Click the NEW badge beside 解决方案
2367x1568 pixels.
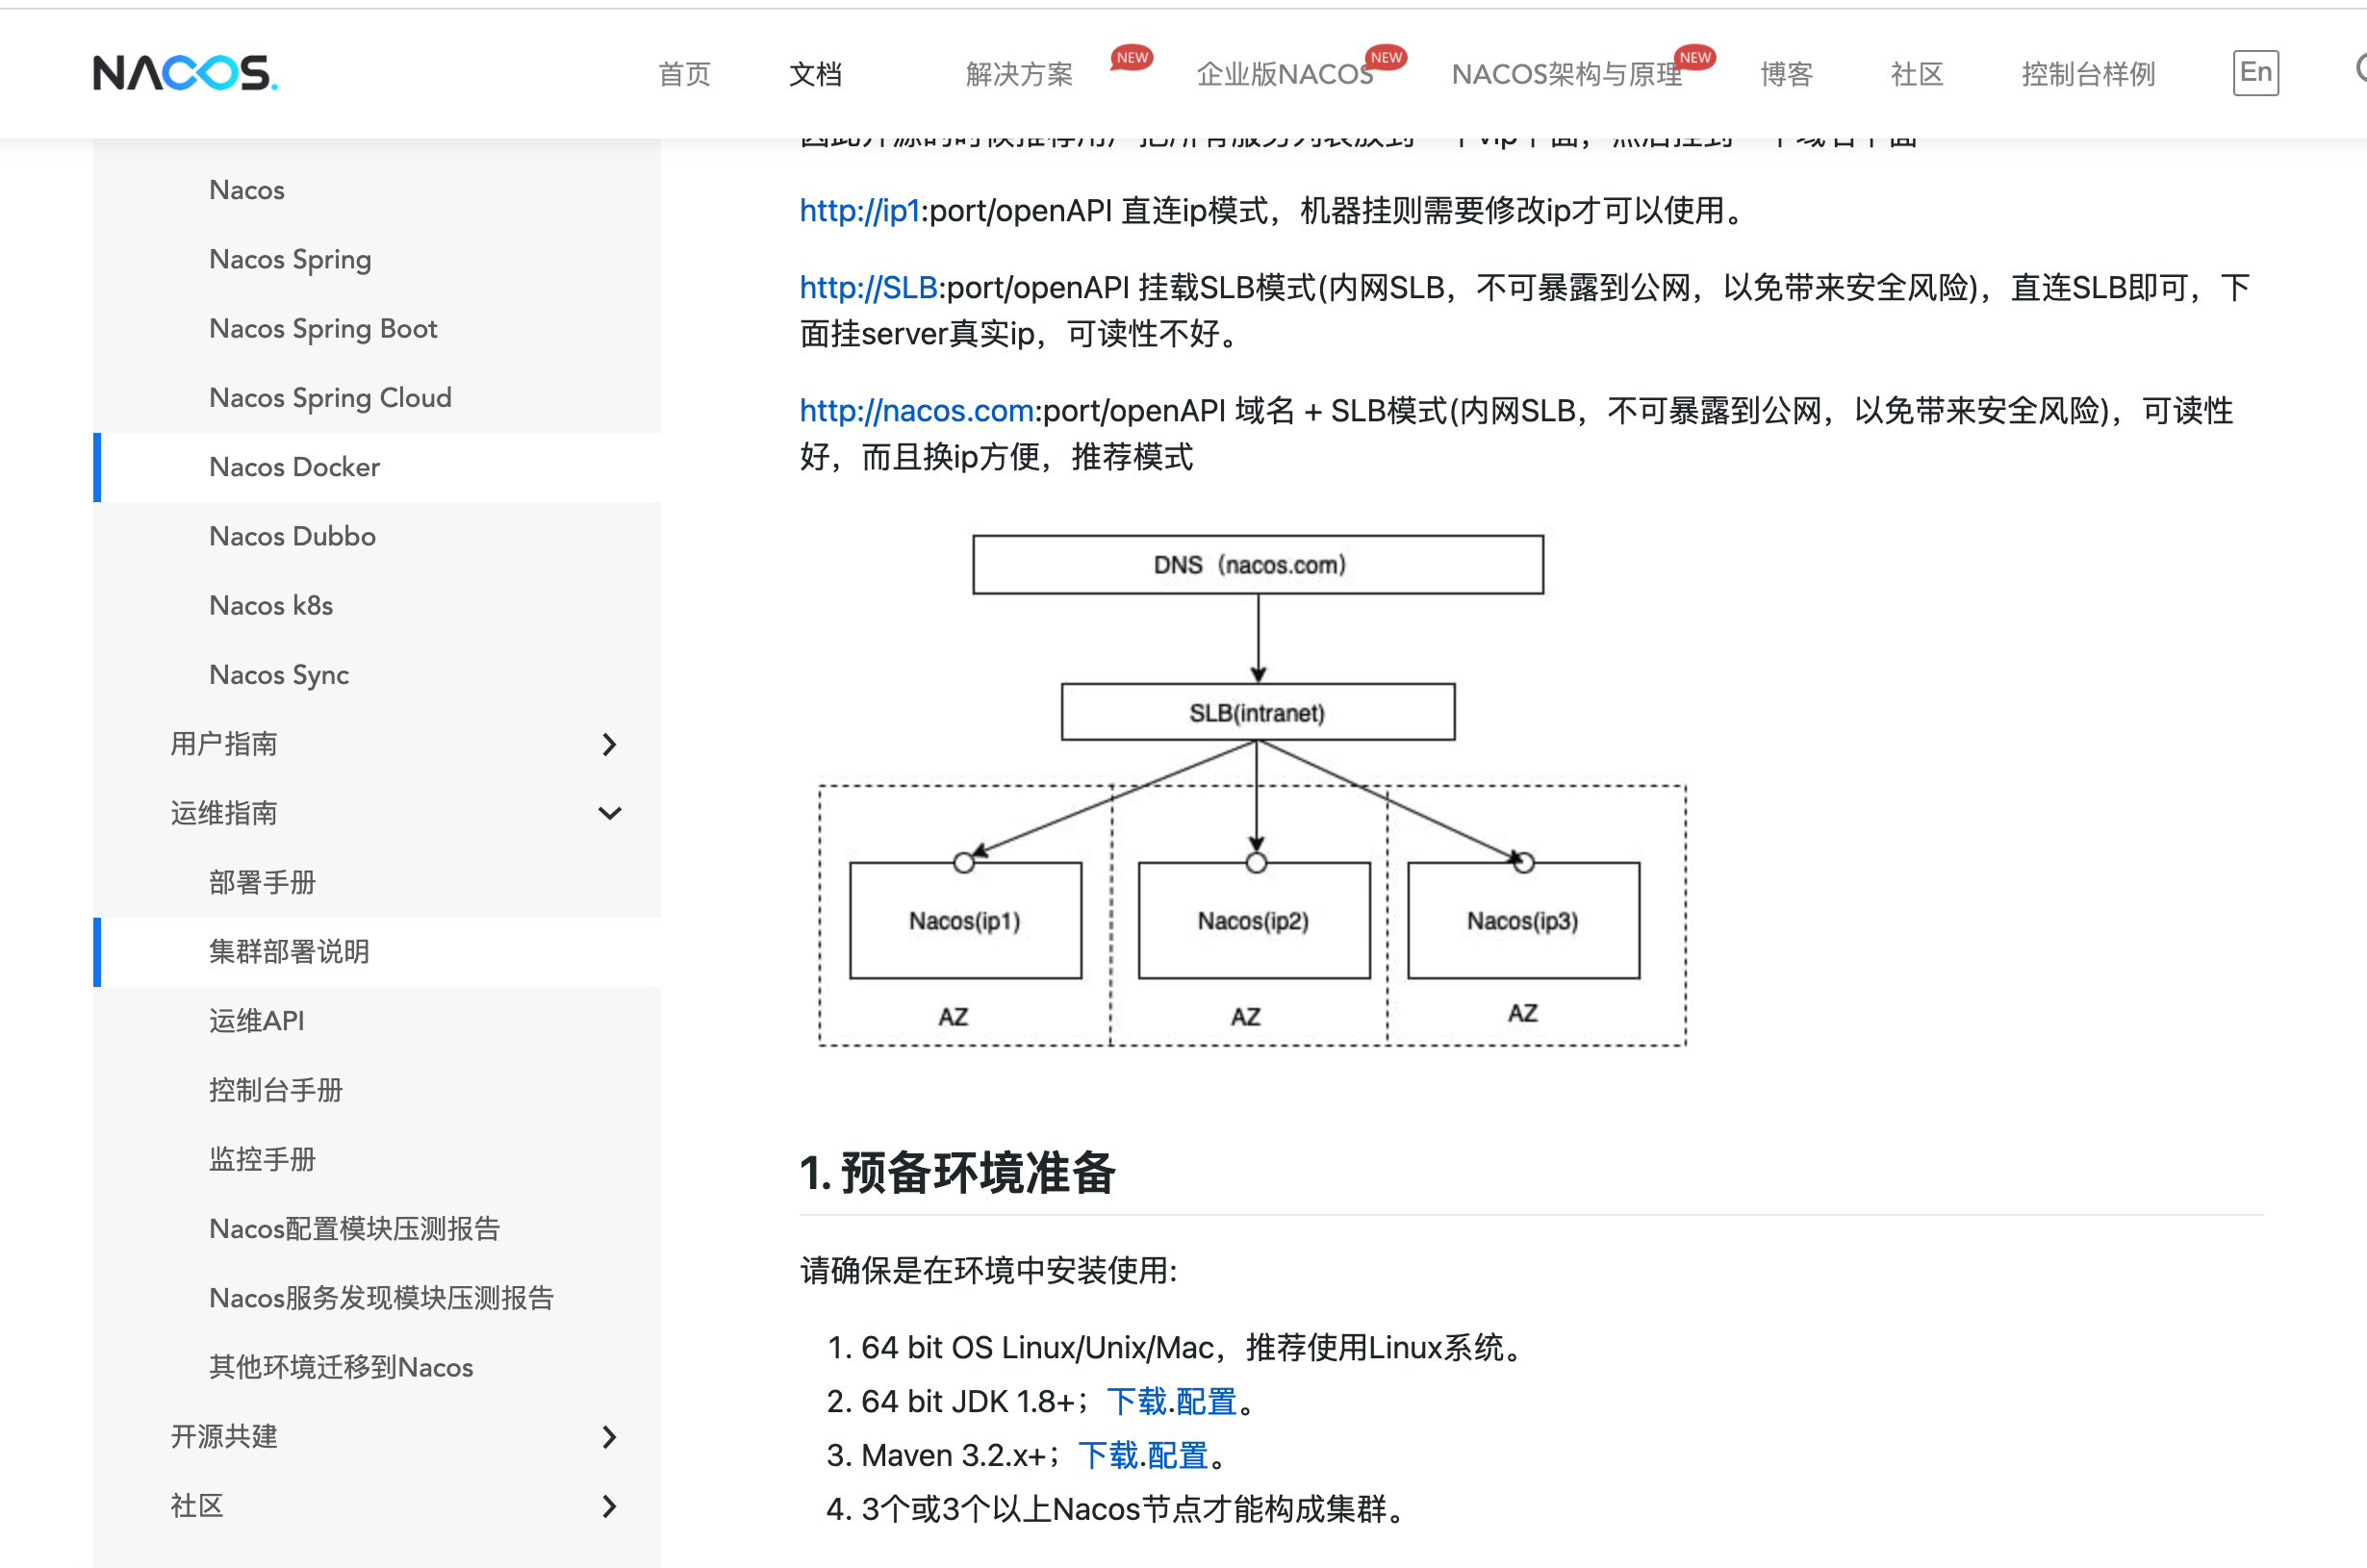pyautogui.click(x=1132, y=58)
